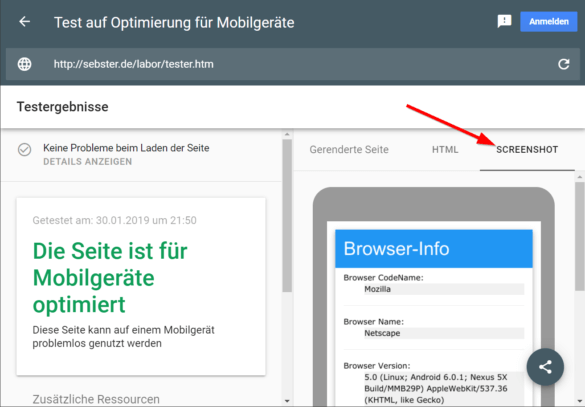Click left panel scrollbar down arrow

pos(287,401)
